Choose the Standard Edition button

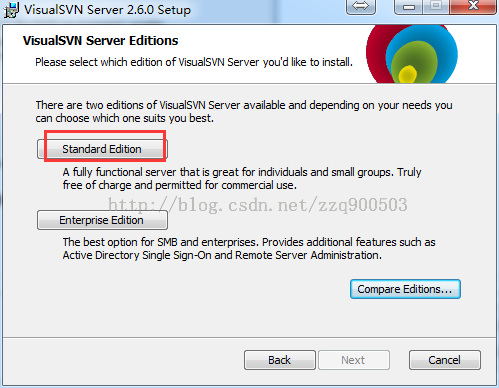pos(102,149)
